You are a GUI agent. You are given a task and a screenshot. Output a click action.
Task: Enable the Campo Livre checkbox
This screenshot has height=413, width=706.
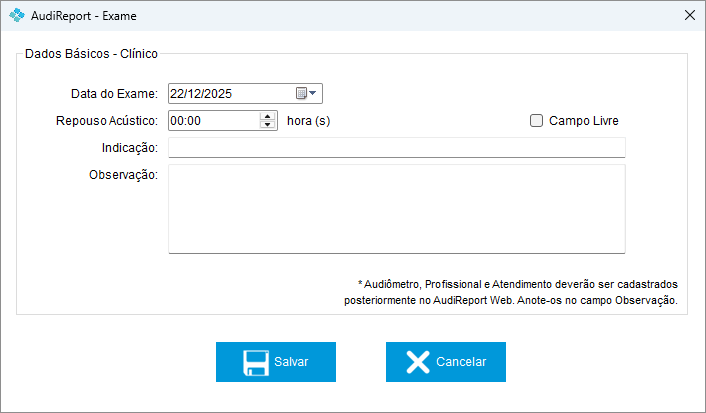click(x=536, y=121)
